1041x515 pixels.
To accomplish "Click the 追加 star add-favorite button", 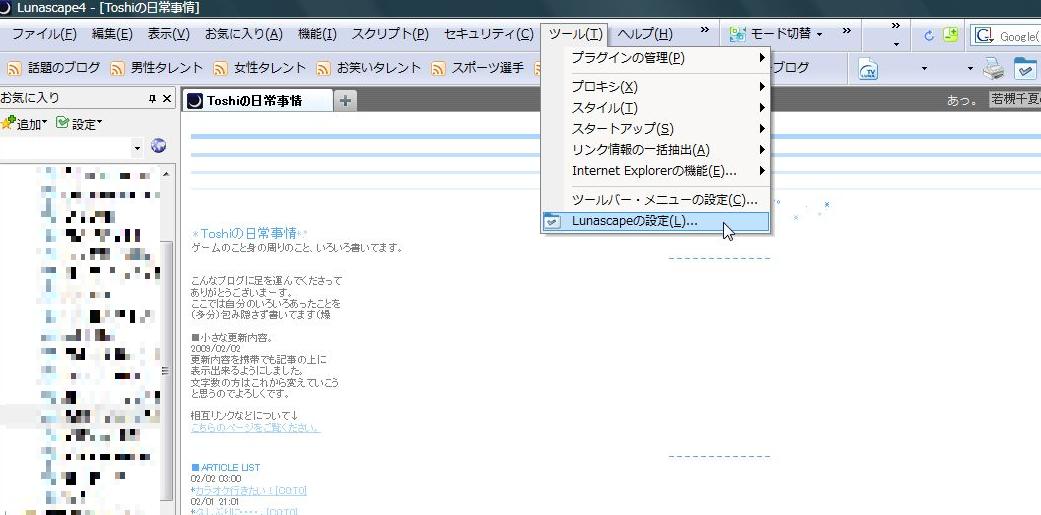I will tap(24, 124).
